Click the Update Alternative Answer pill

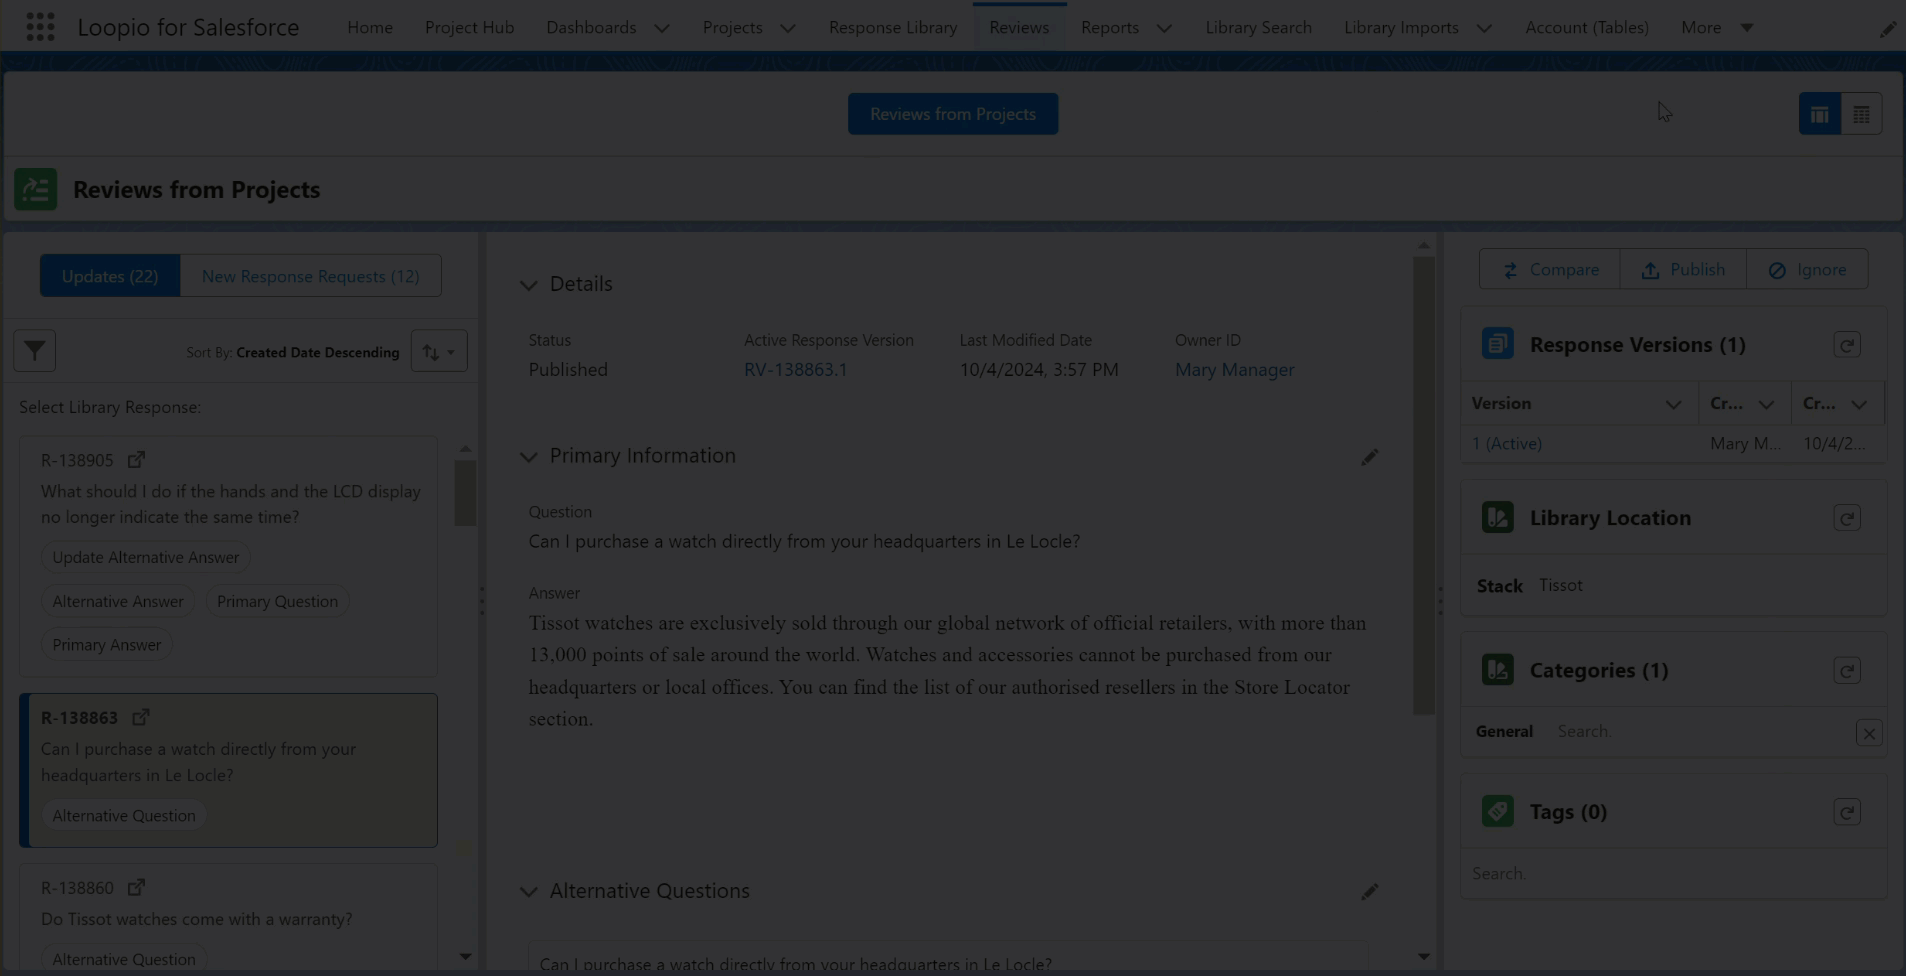point(146,557)
